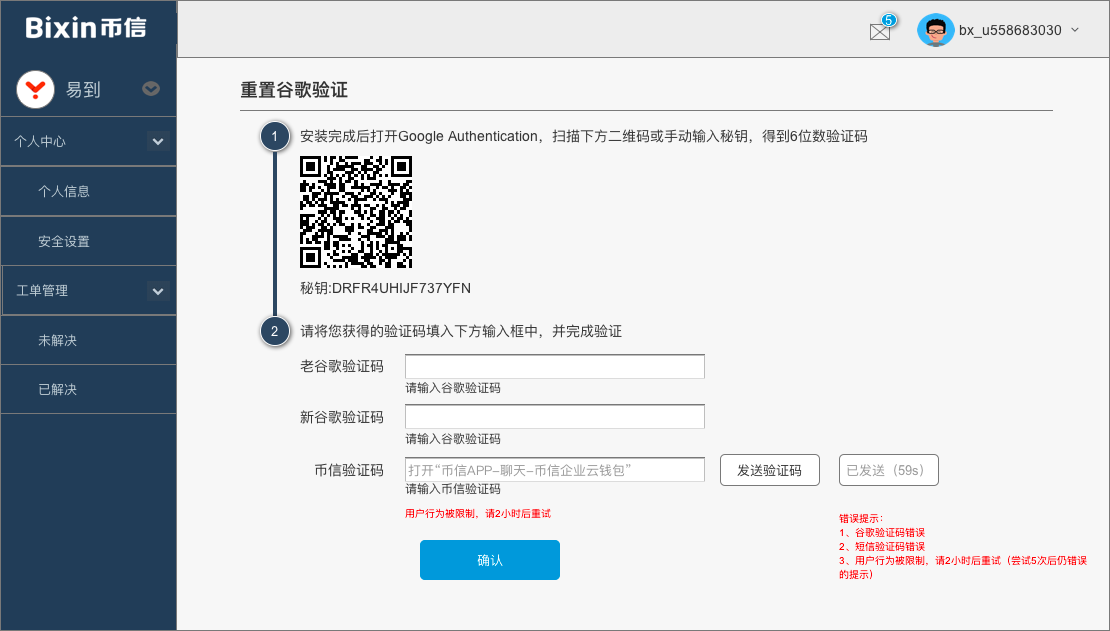Click the step 2 circle marker
1110x631 pixels.
[x=275, y=331]
